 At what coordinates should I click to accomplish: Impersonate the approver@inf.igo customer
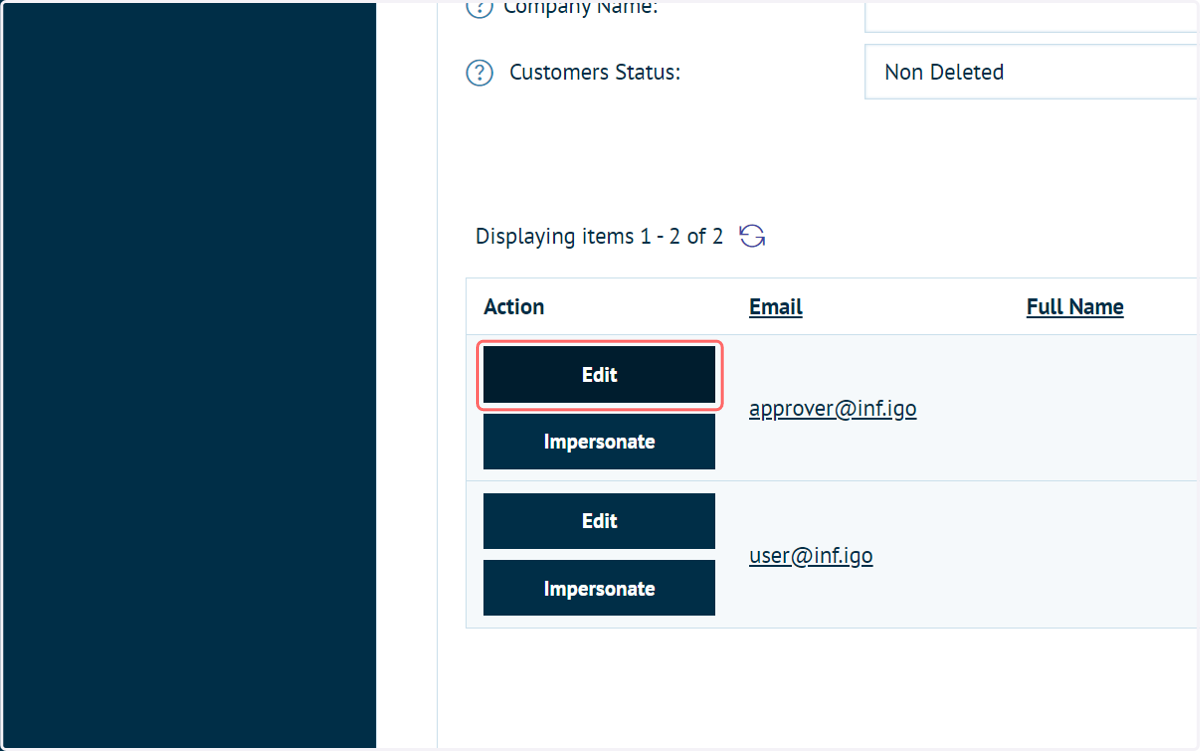[599, 442]
